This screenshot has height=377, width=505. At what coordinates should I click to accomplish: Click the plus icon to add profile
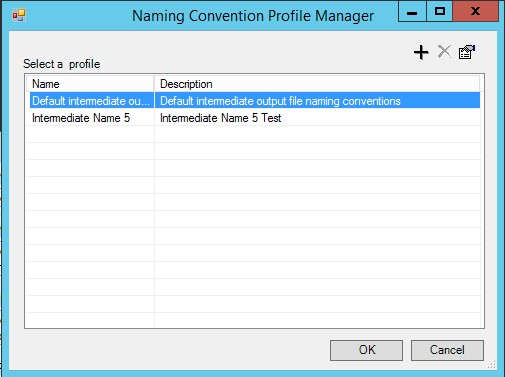pos(421,52)
